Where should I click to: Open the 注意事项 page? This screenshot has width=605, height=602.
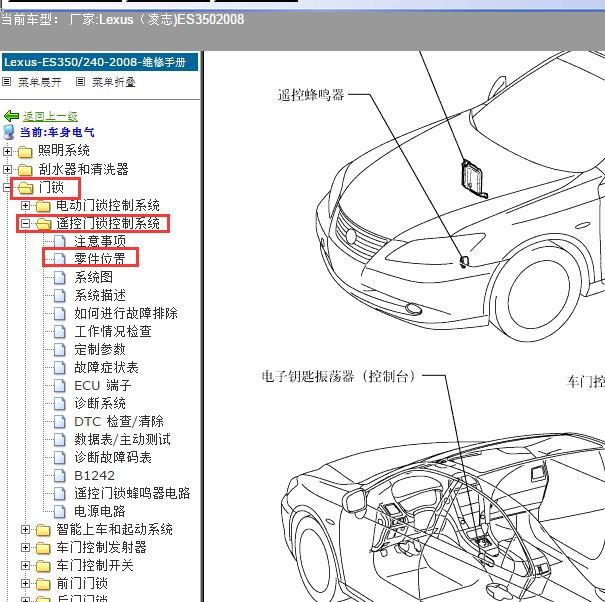pos(100,241)
